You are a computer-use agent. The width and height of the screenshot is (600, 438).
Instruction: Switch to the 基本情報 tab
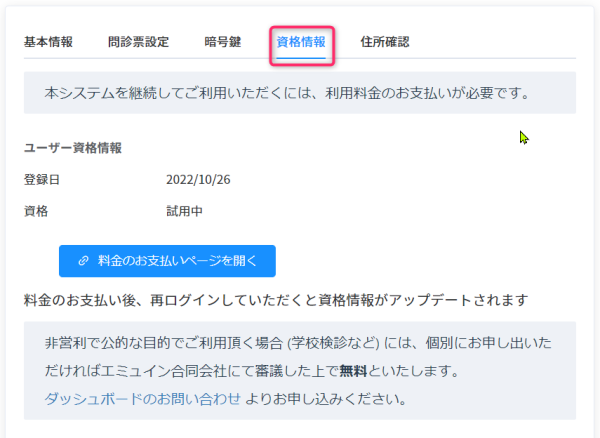48,42
